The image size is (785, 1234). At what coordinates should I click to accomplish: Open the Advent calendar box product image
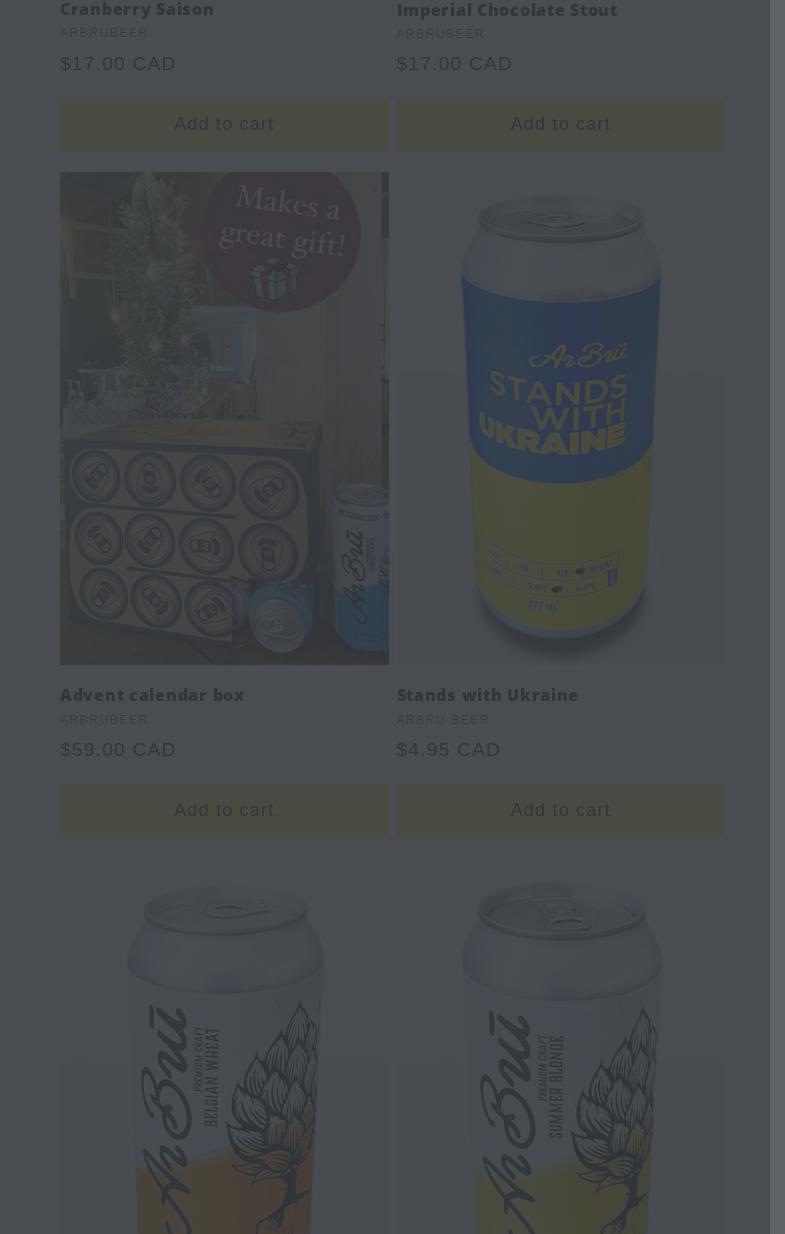pos(224,418)
